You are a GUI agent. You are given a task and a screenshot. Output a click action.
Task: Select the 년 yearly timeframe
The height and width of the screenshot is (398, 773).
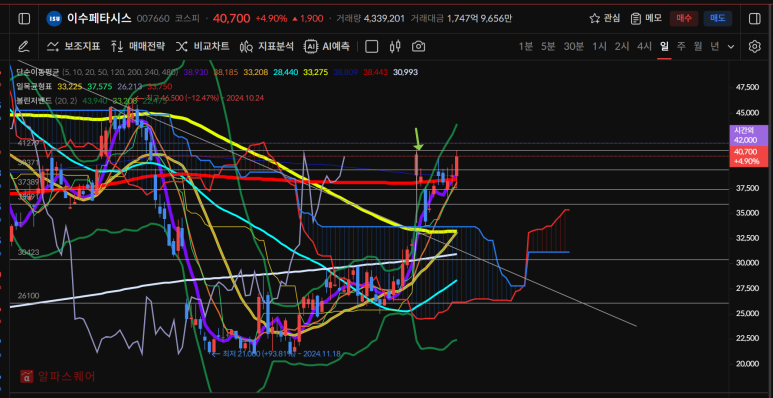pos(714,46)
